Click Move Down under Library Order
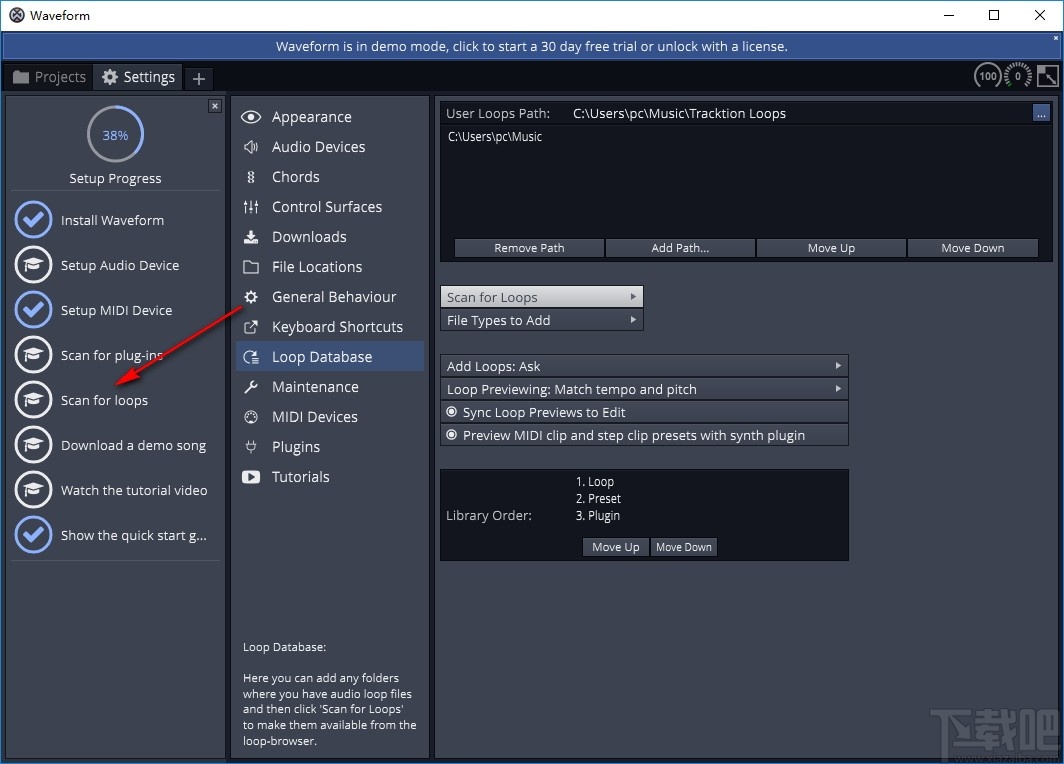1064x764 pixels. (683, 547)
